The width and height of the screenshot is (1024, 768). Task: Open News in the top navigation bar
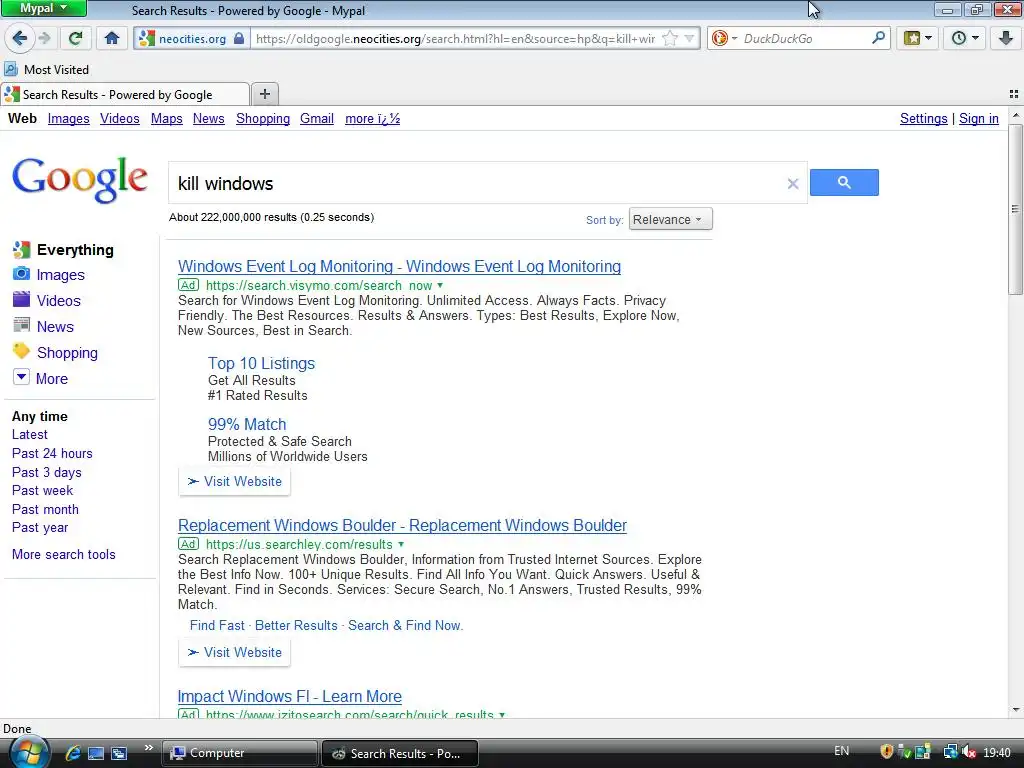coord(208,118)
